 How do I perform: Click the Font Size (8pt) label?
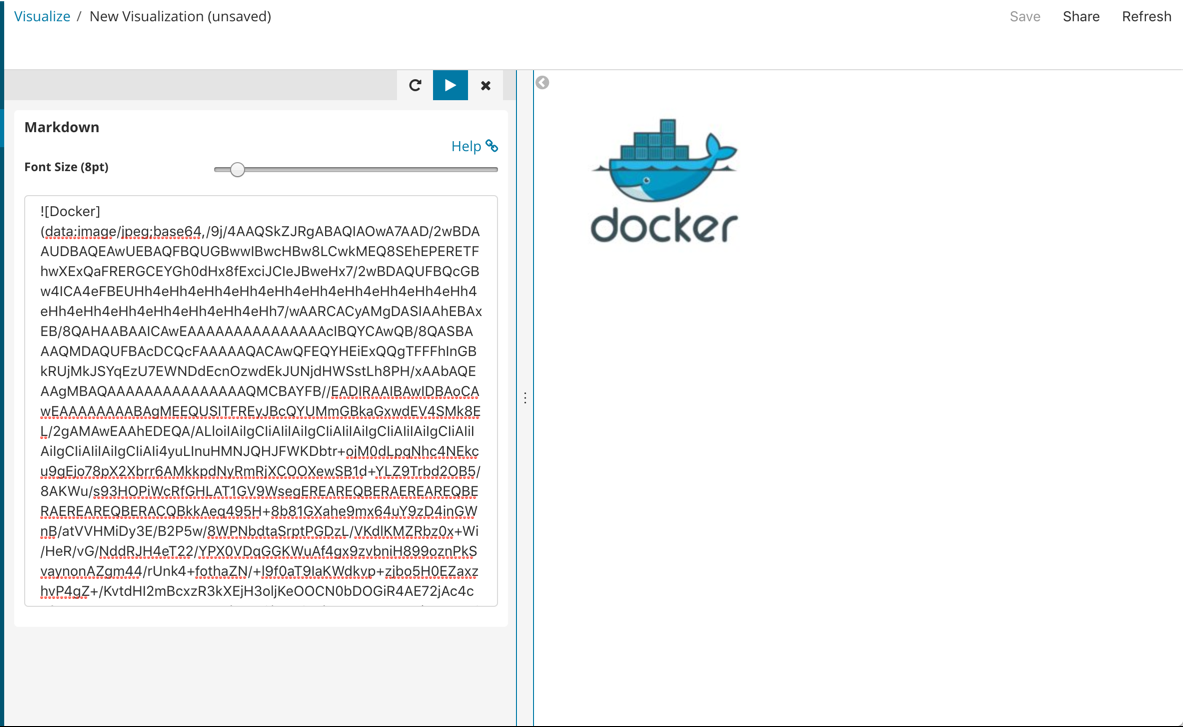[66, 167]
